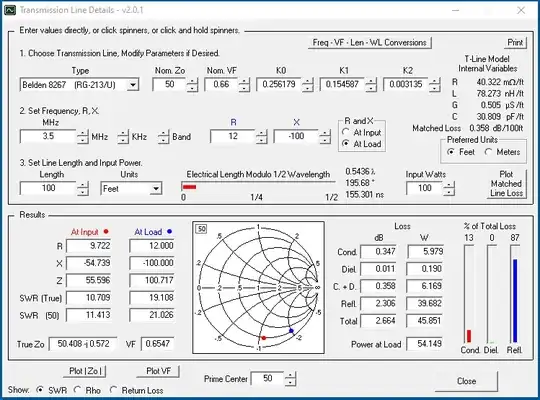Click the K0 value spinner
This screenshot has height=400, width=540.
click(308, 84)
